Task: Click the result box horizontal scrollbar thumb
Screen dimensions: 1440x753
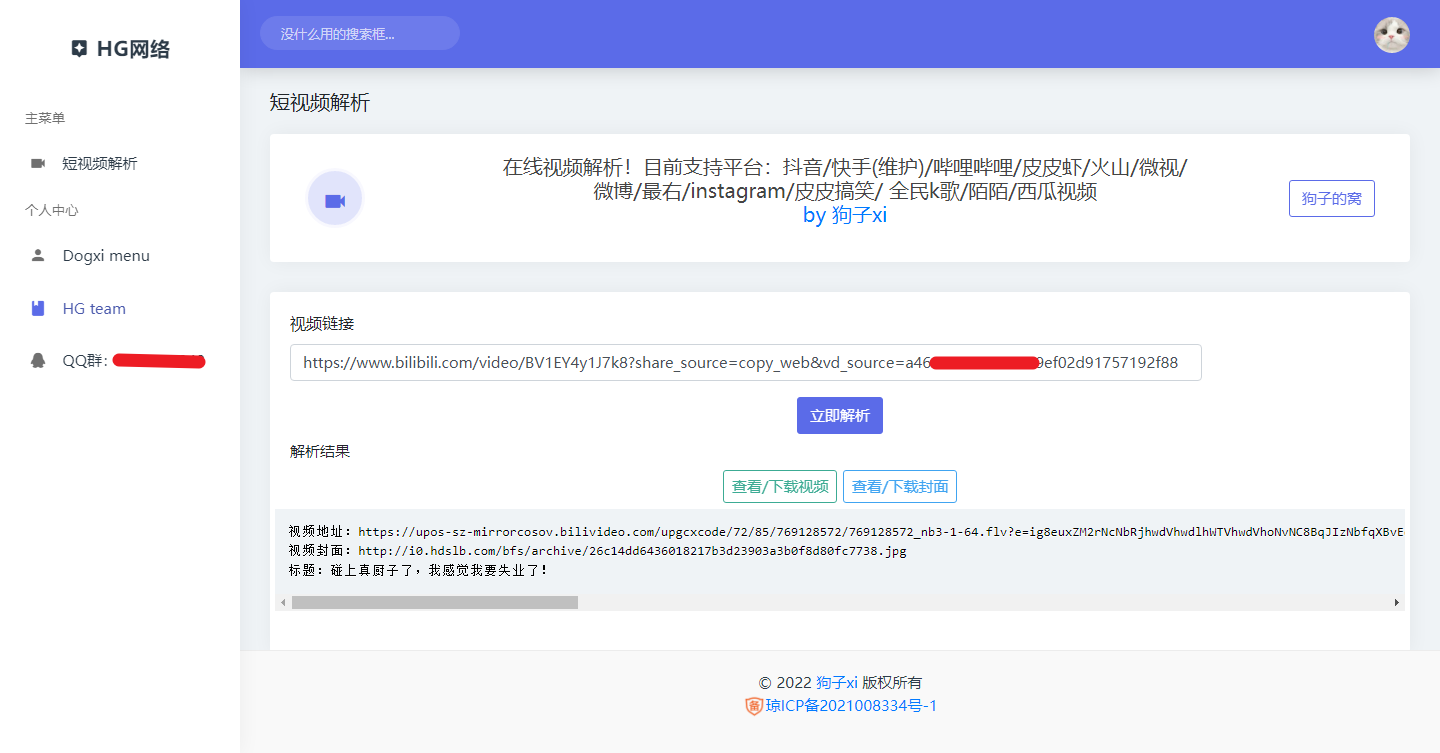Action: click(435, 602)
